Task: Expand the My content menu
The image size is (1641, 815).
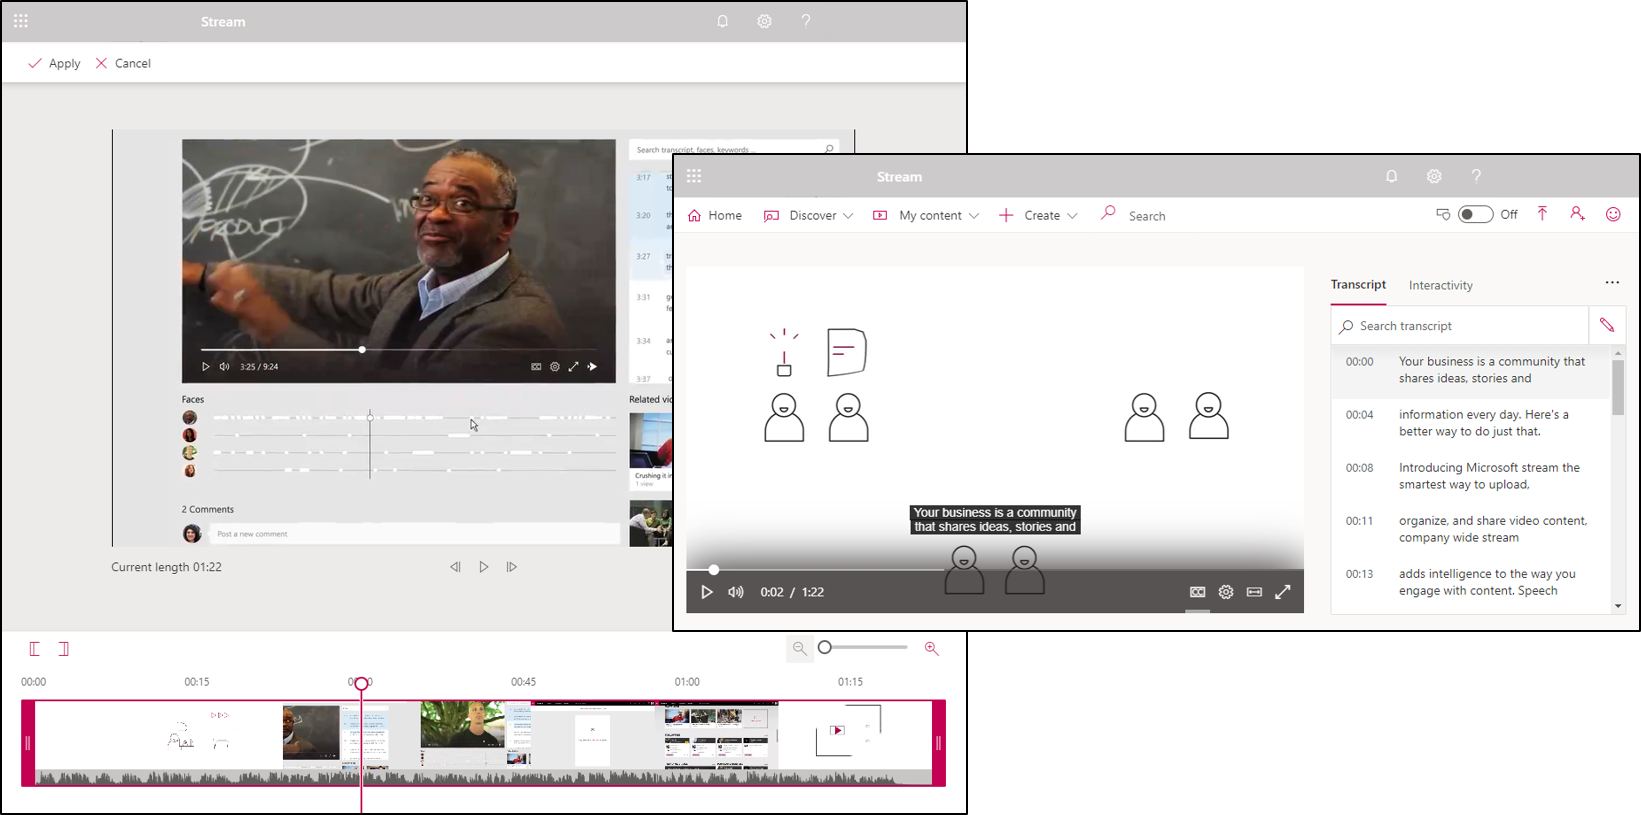Action: (926, 215)
